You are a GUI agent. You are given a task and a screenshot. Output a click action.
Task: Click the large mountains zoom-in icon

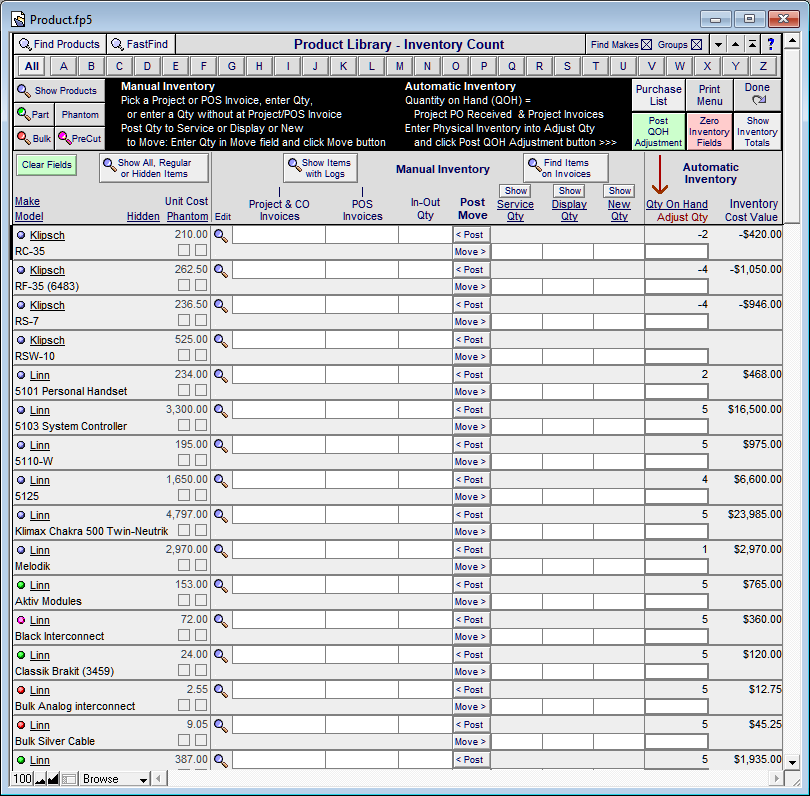pyautogui.click(x=53, y=778)
